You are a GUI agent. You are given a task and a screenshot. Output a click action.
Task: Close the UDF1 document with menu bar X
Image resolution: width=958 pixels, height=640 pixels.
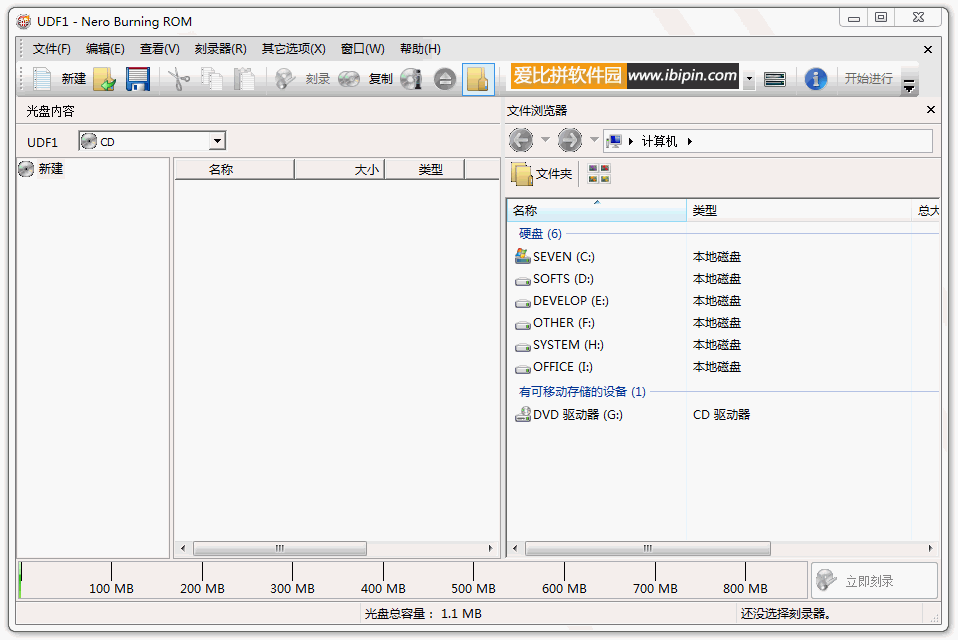(927, 49)
